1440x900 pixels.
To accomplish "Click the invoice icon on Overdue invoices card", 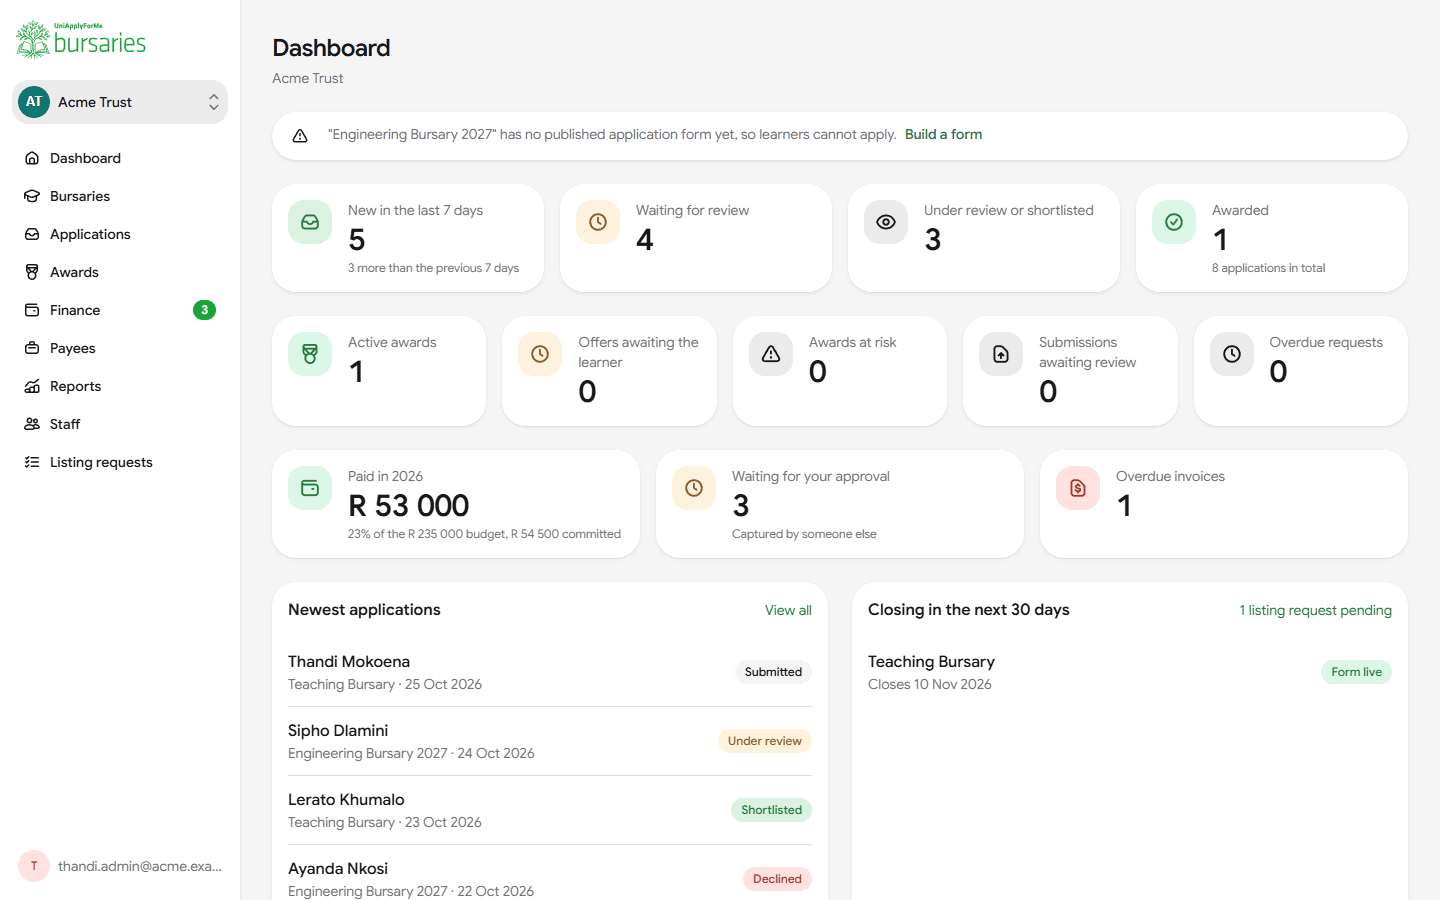I will [x=1078, y=488].
